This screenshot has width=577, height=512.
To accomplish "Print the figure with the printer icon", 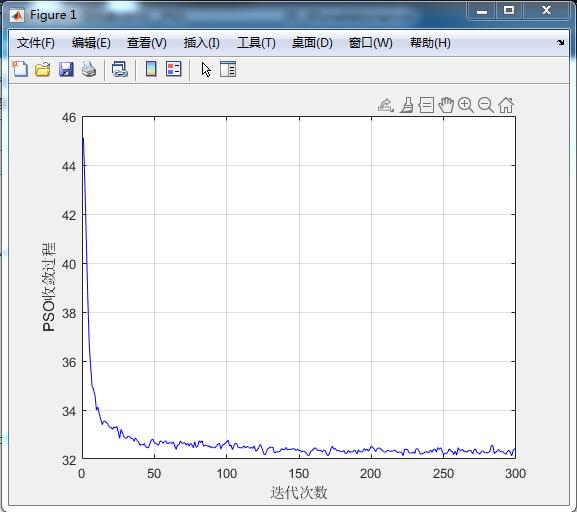I will pyautogui.click(x=89, y=69).
